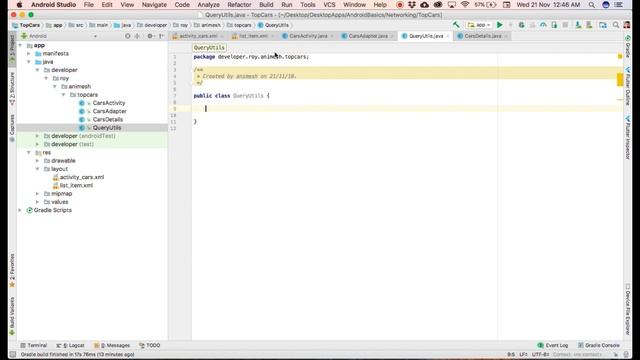The width and height of the screenshot is (640, 360).
Task: Open the Navigate menu
Action: click(154, 5)
